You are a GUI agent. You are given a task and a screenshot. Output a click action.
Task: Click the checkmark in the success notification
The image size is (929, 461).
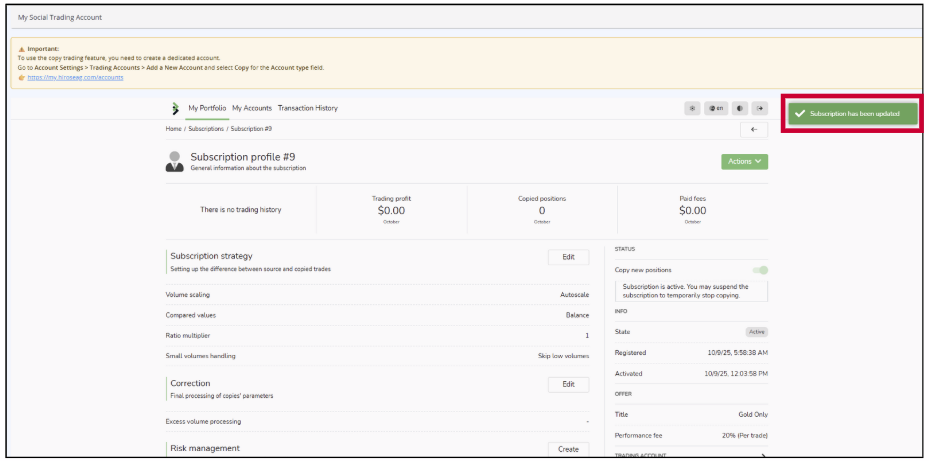pos(799,114)
